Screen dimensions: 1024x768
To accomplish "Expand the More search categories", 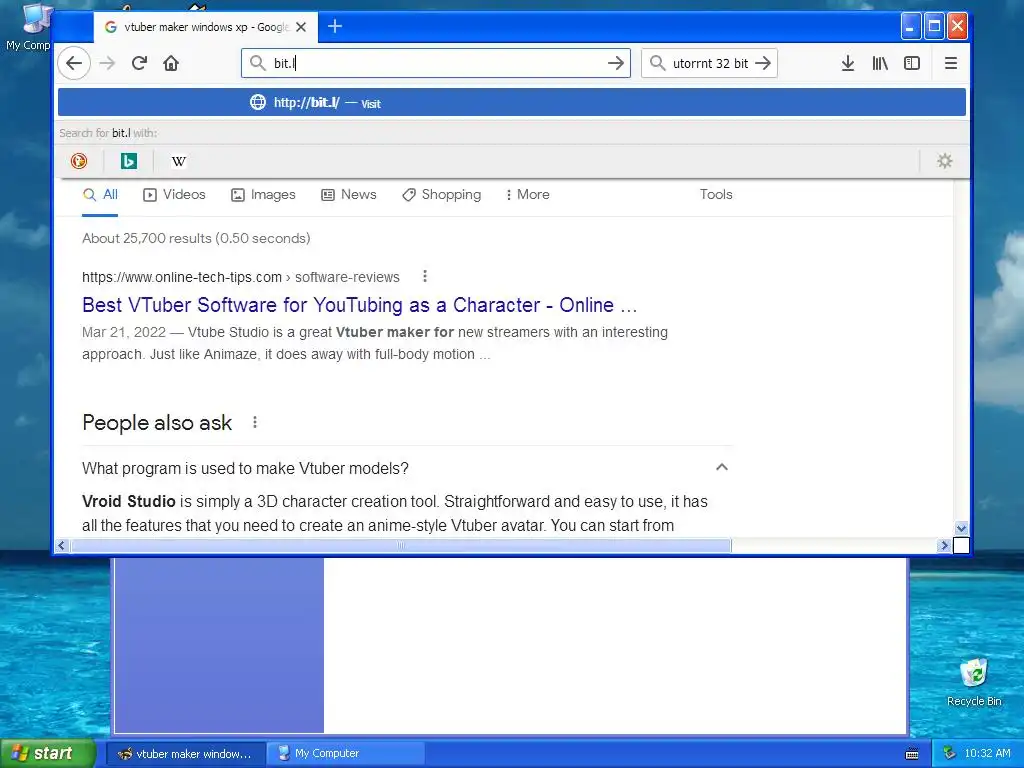I will coord(527,195).
